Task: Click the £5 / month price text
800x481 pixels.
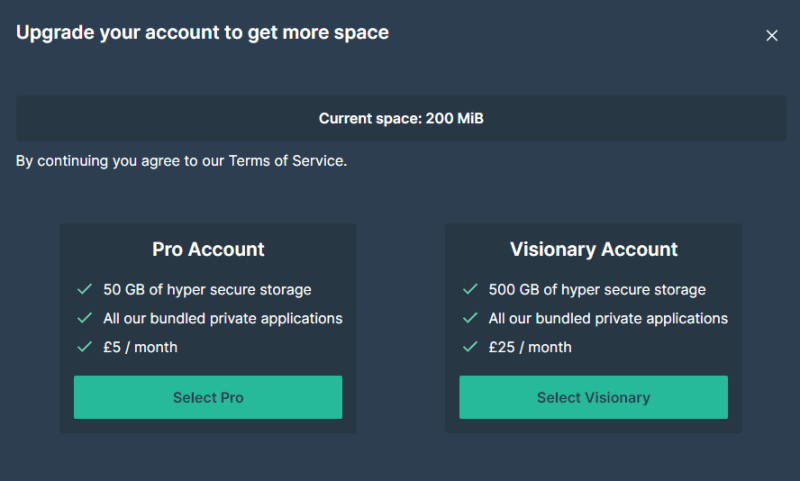Action: click(x=140, y=347)
